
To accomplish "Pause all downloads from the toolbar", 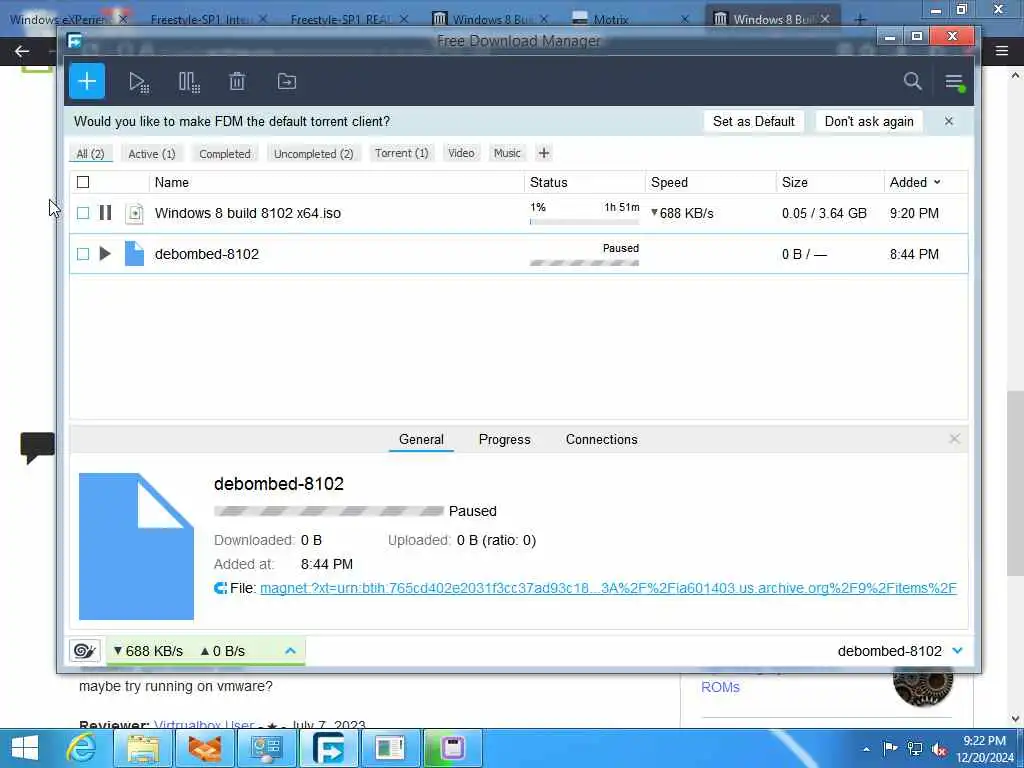I will pyautogui.click(x=189, y=82).
